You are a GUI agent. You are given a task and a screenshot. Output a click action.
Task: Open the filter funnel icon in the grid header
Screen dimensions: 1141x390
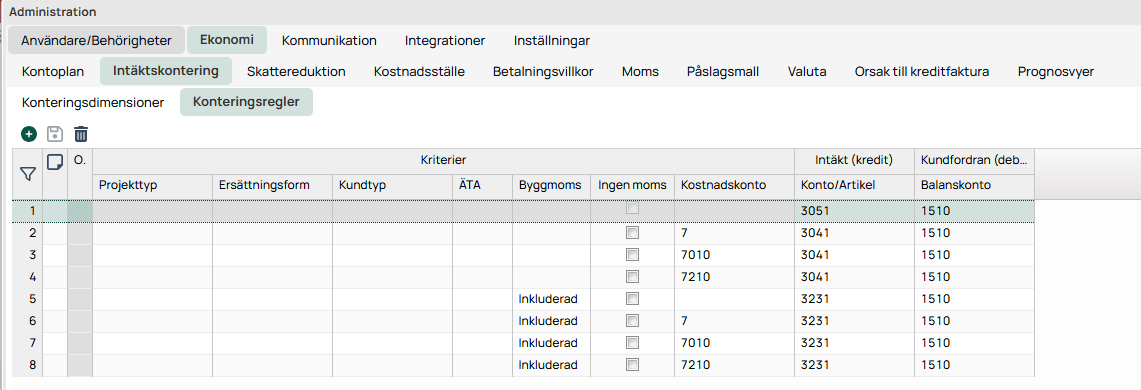[28, 174]
